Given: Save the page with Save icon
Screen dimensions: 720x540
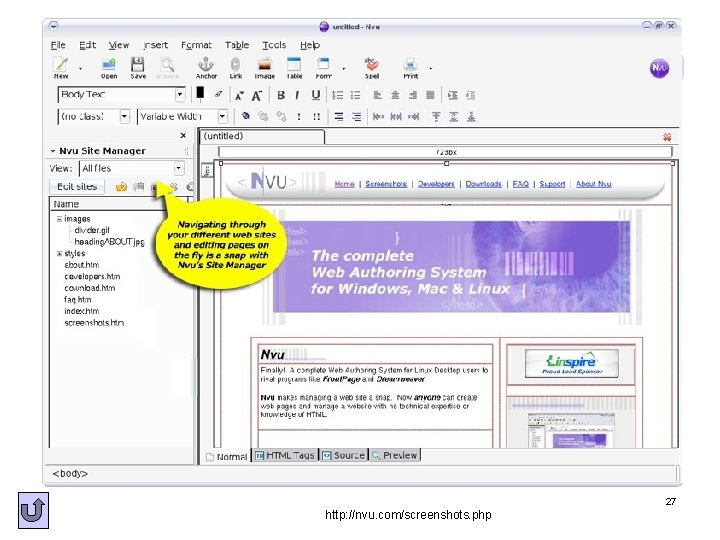Looking at the screenshot, I should 138,68.
